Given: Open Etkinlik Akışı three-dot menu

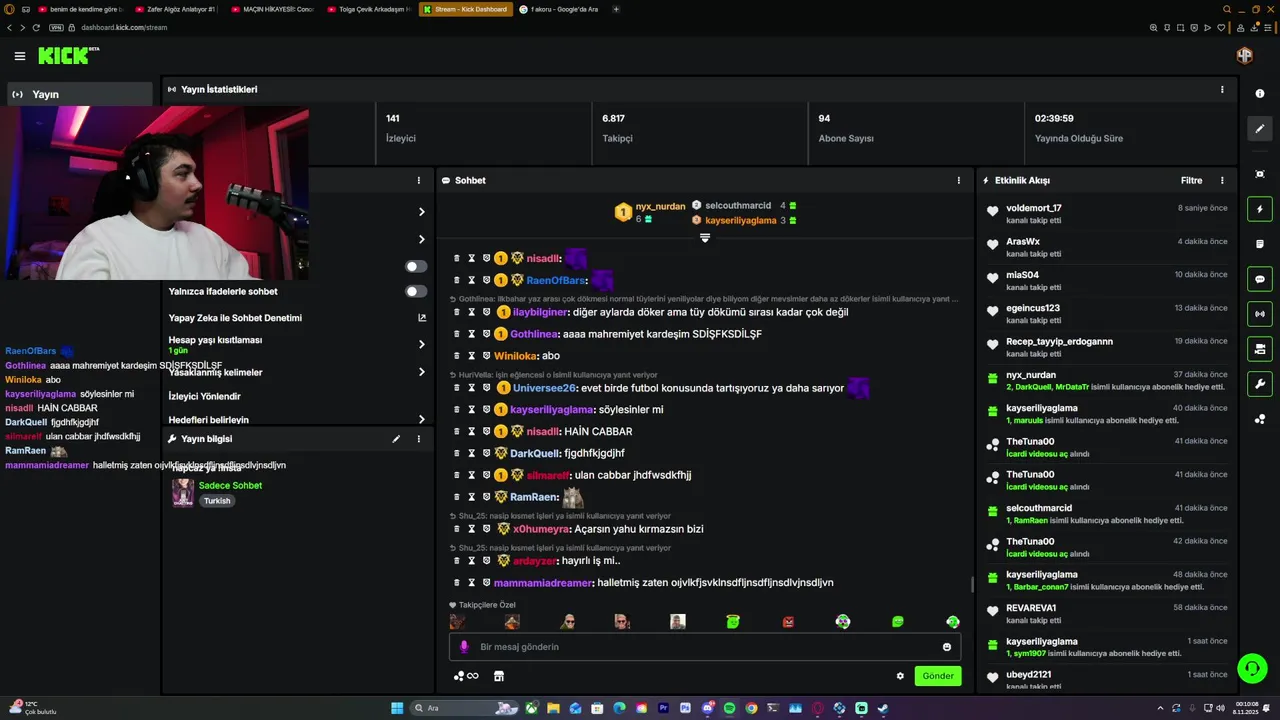Looking at the screenshot, I should tap(1222, 181).
